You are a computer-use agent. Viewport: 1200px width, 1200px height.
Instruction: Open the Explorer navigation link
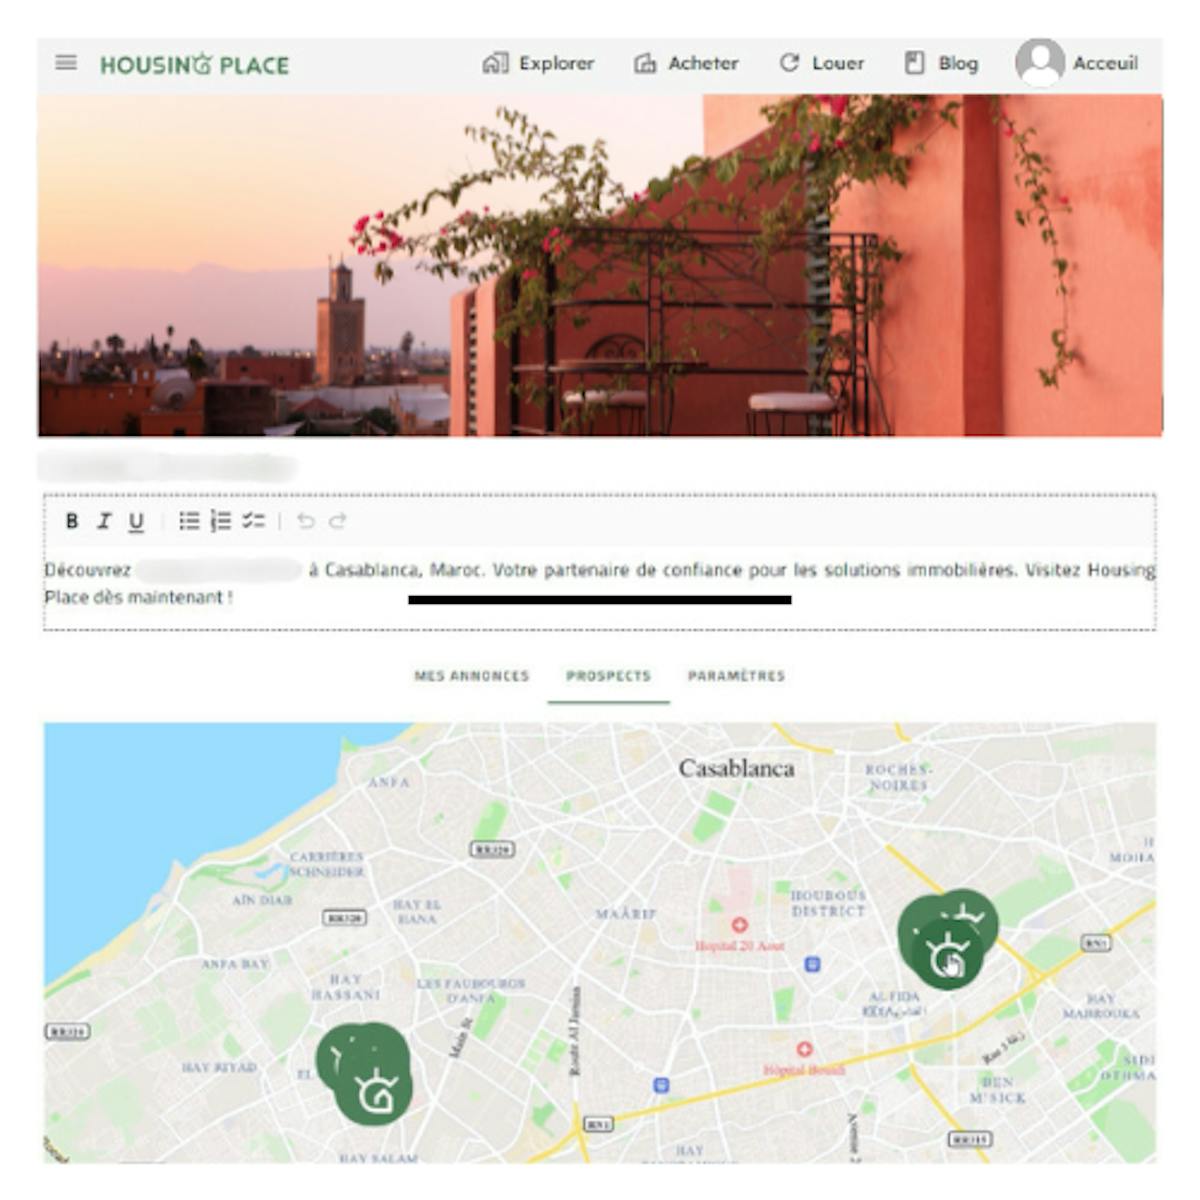coord(538,63)
